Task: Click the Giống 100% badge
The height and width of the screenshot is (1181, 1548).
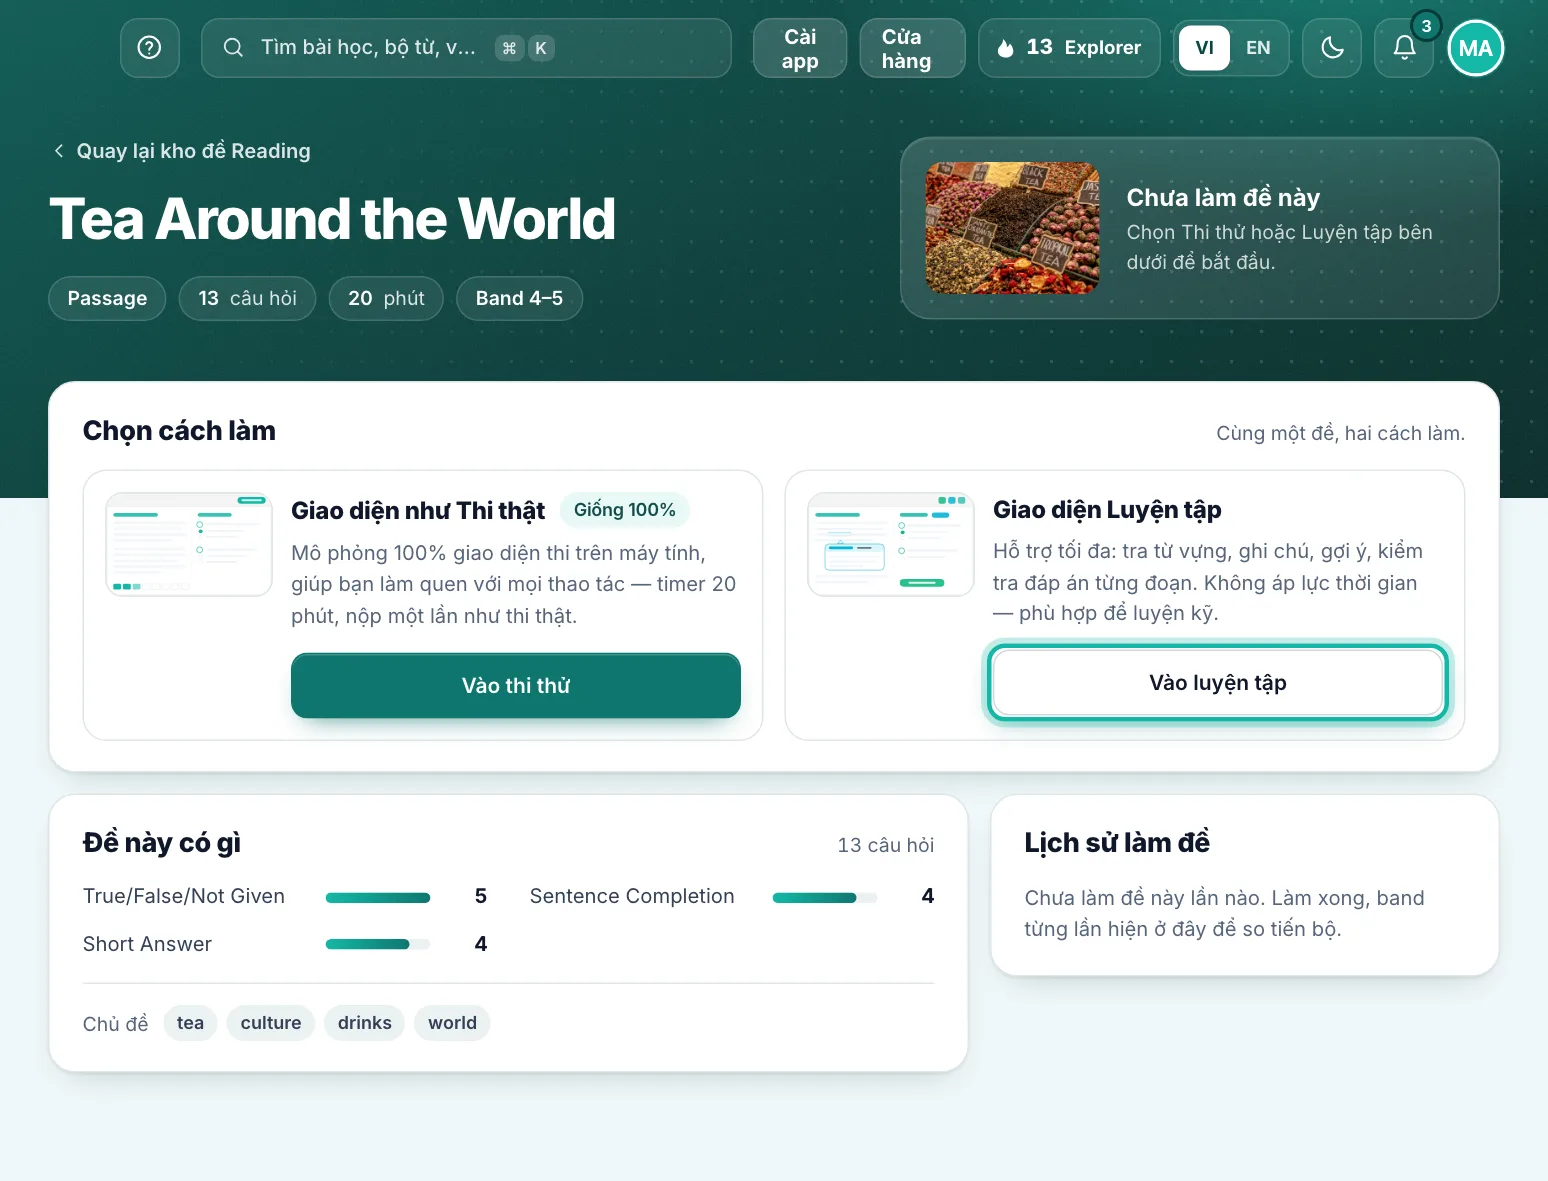Action: tap(625, 510)
